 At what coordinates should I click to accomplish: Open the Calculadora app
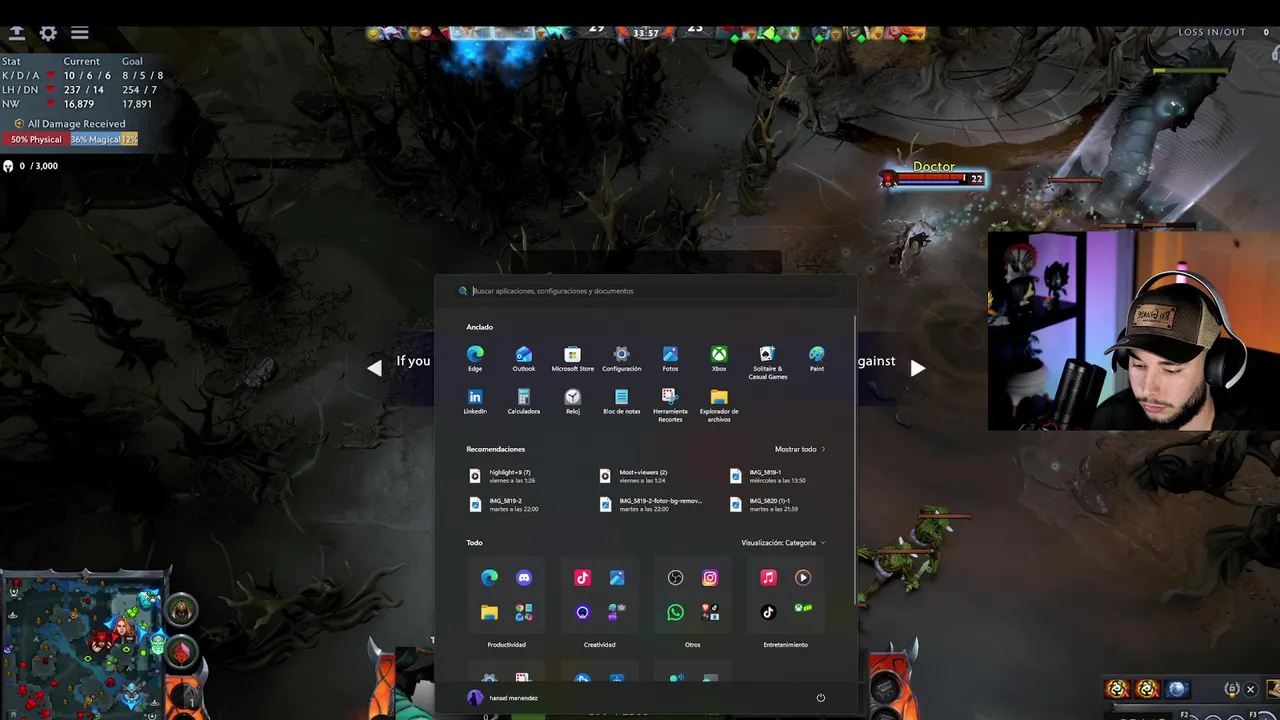(x=524, y=402)
